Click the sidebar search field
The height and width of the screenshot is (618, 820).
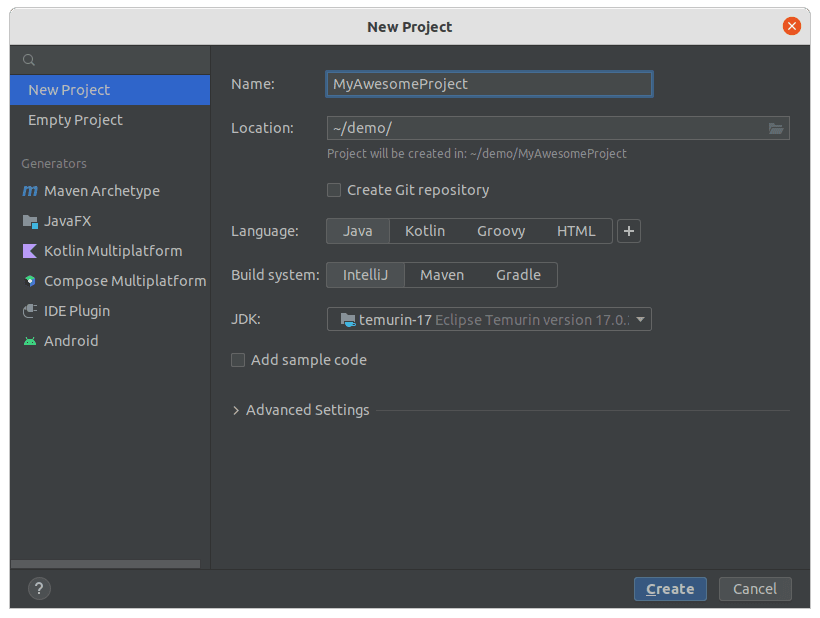pos(110,60)
